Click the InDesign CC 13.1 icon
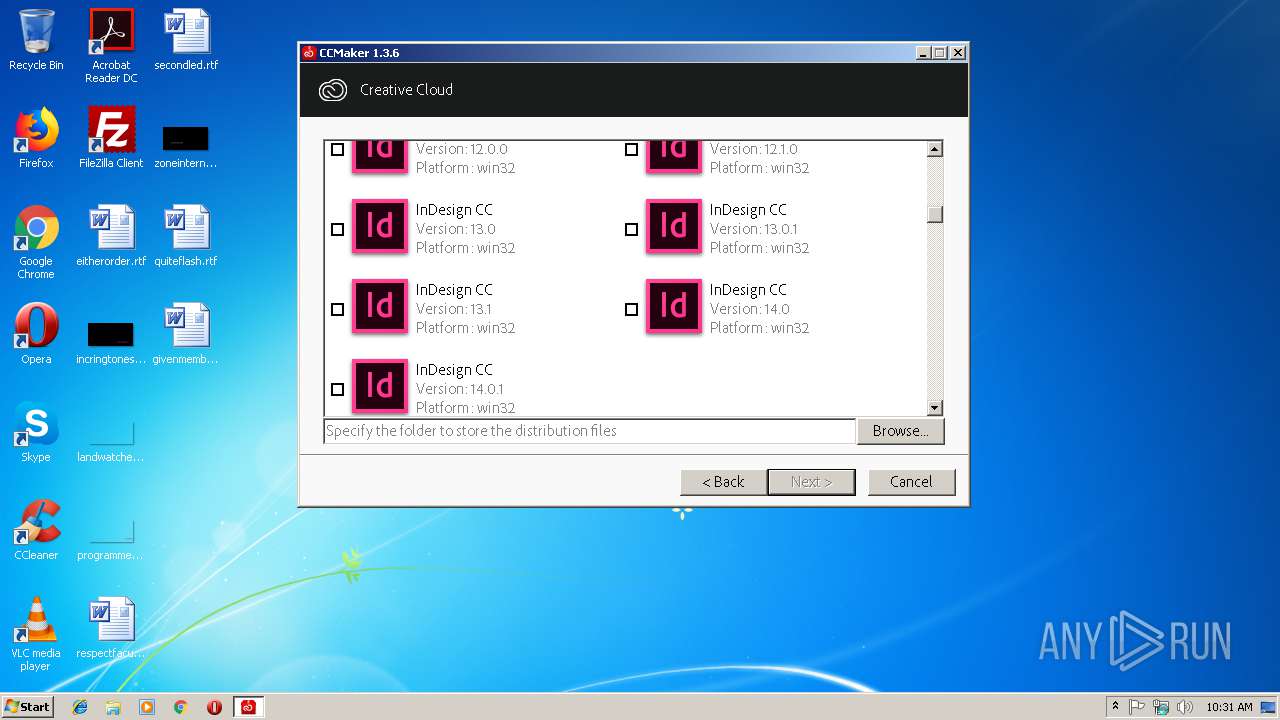The height and width of the screenshot is (720, 1280). (x=380, y=306)
